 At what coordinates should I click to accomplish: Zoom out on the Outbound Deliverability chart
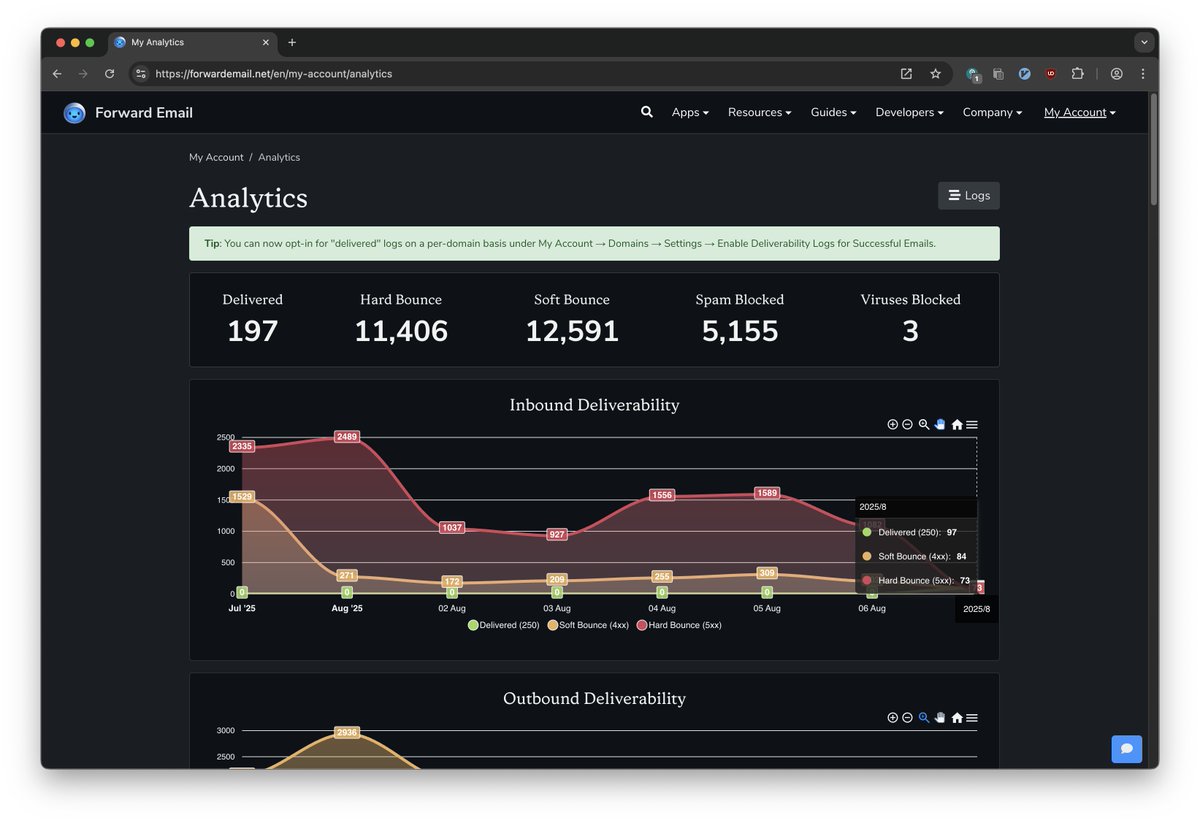(907, 718)
